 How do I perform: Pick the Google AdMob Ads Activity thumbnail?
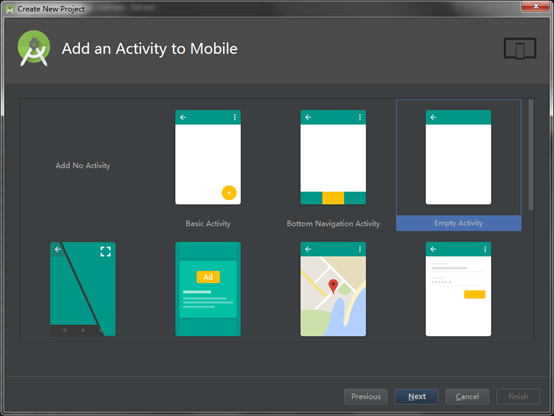(x=208, y=289)
